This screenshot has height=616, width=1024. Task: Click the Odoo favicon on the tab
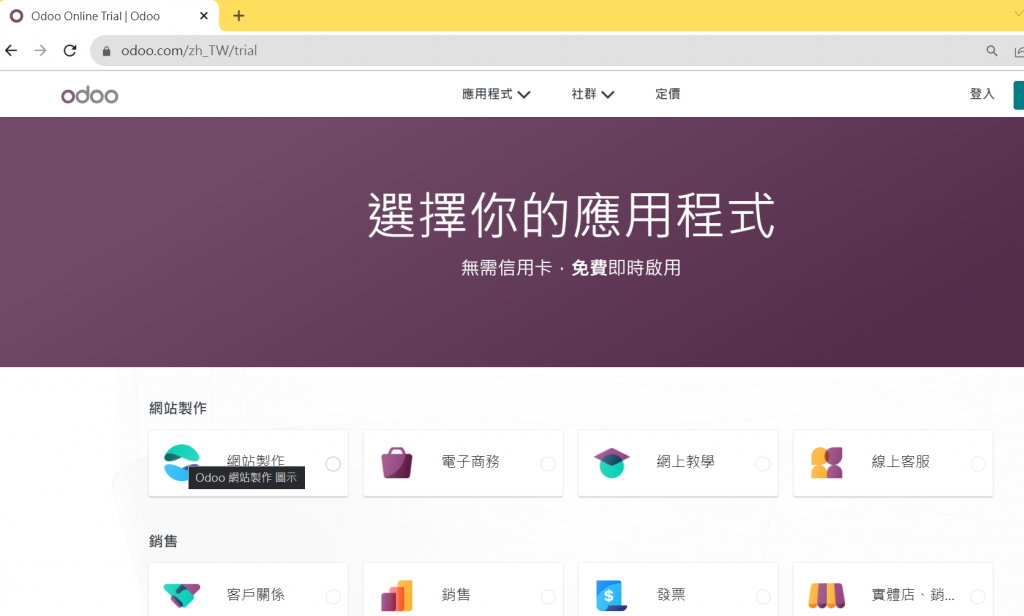click(x=16, y=16)
